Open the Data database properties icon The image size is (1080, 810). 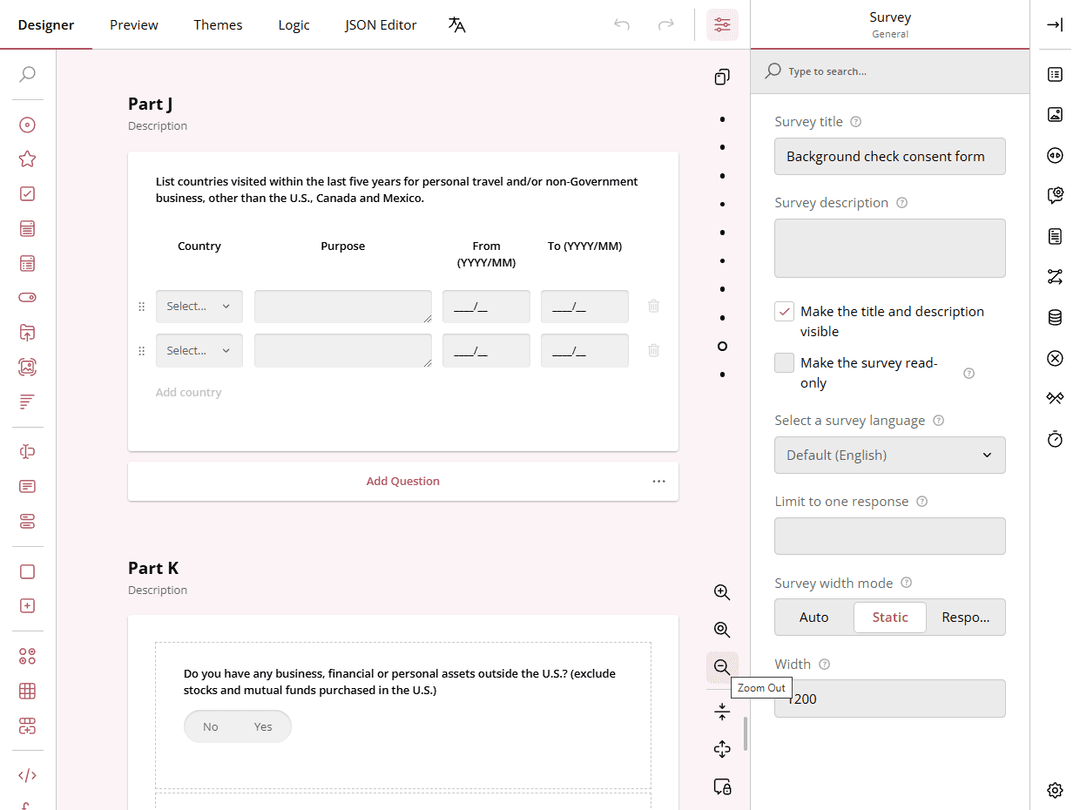[x=1055, y=318]
